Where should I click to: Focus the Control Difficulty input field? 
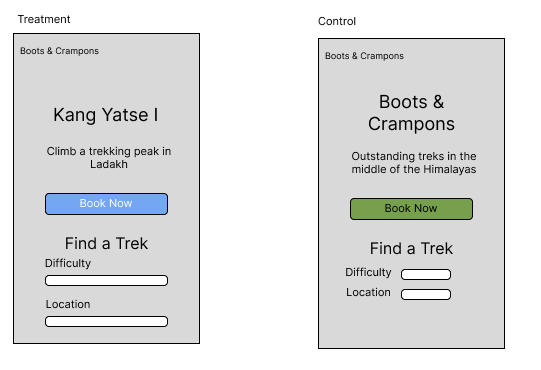pos(426,274)
